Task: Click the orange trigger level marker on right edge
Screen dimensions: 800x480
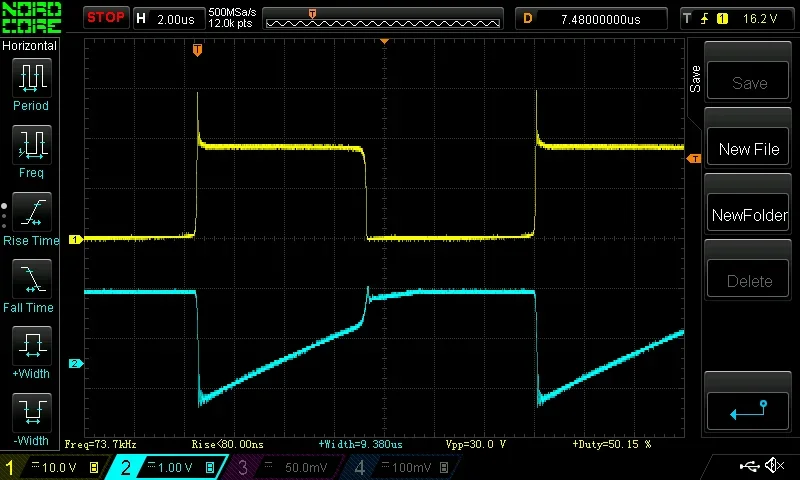Action: click(x=693, y=159)
